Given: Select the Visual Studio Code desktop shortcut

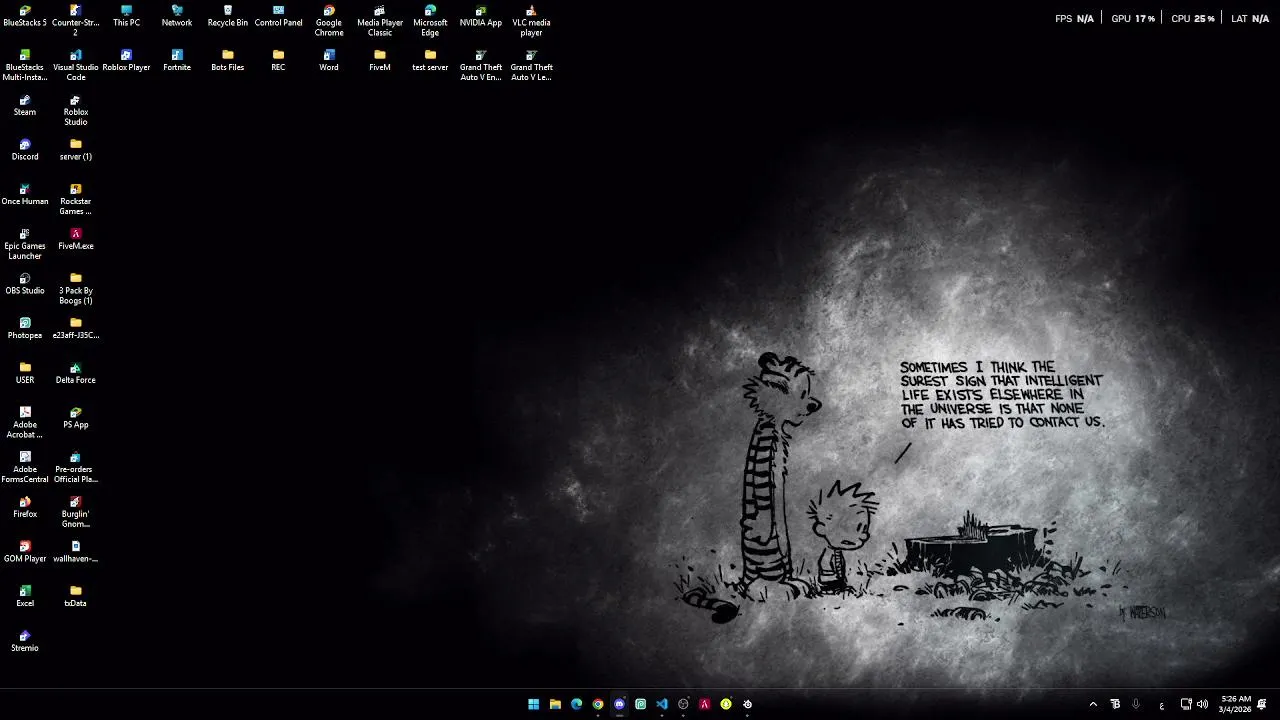Looking at the screenshot, I should 75,66.
